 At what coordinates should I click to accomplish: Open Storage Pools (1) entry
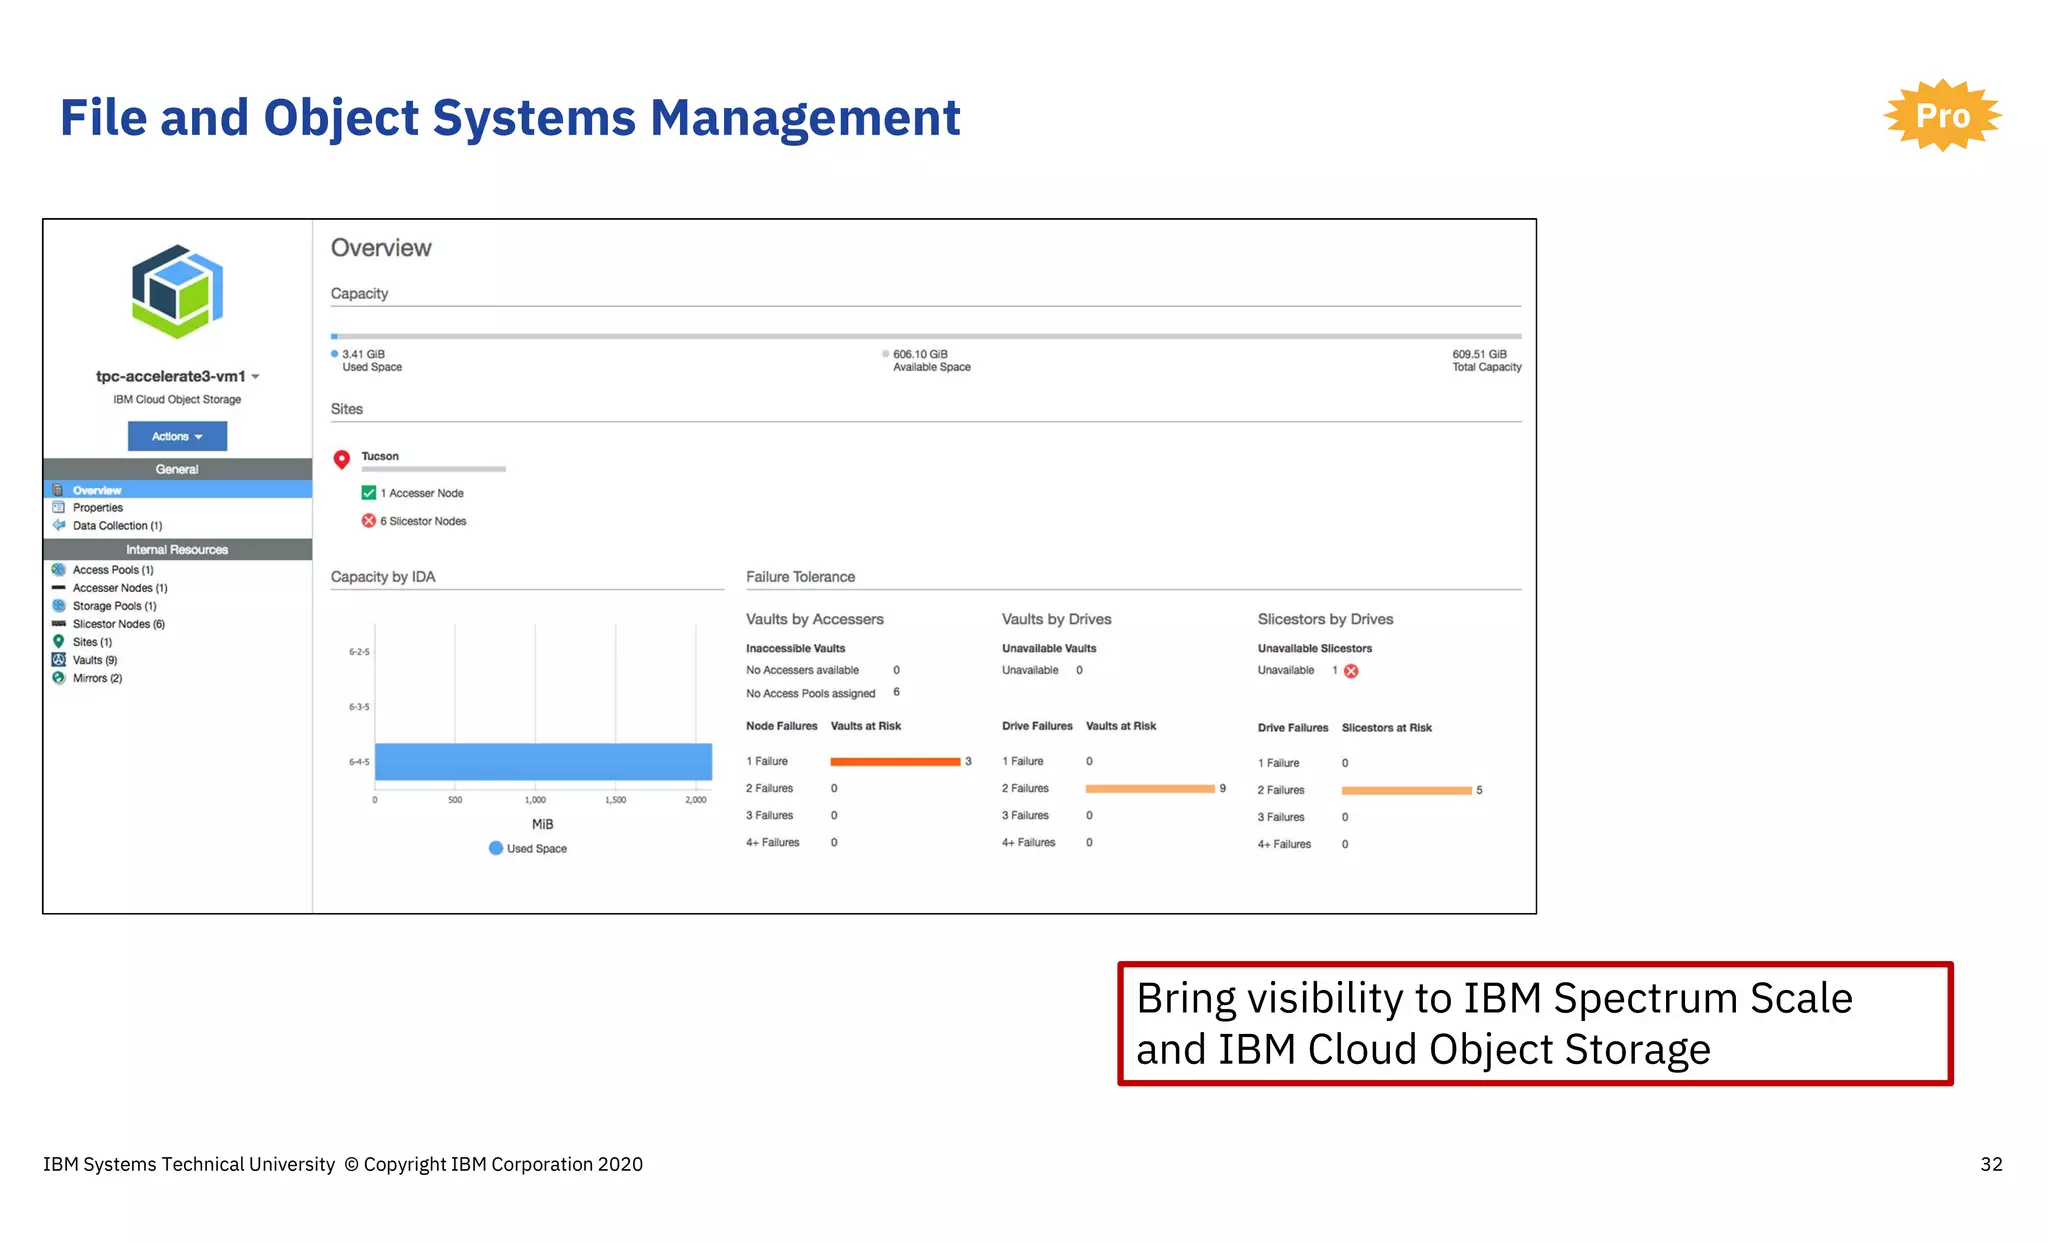[115, 606]
